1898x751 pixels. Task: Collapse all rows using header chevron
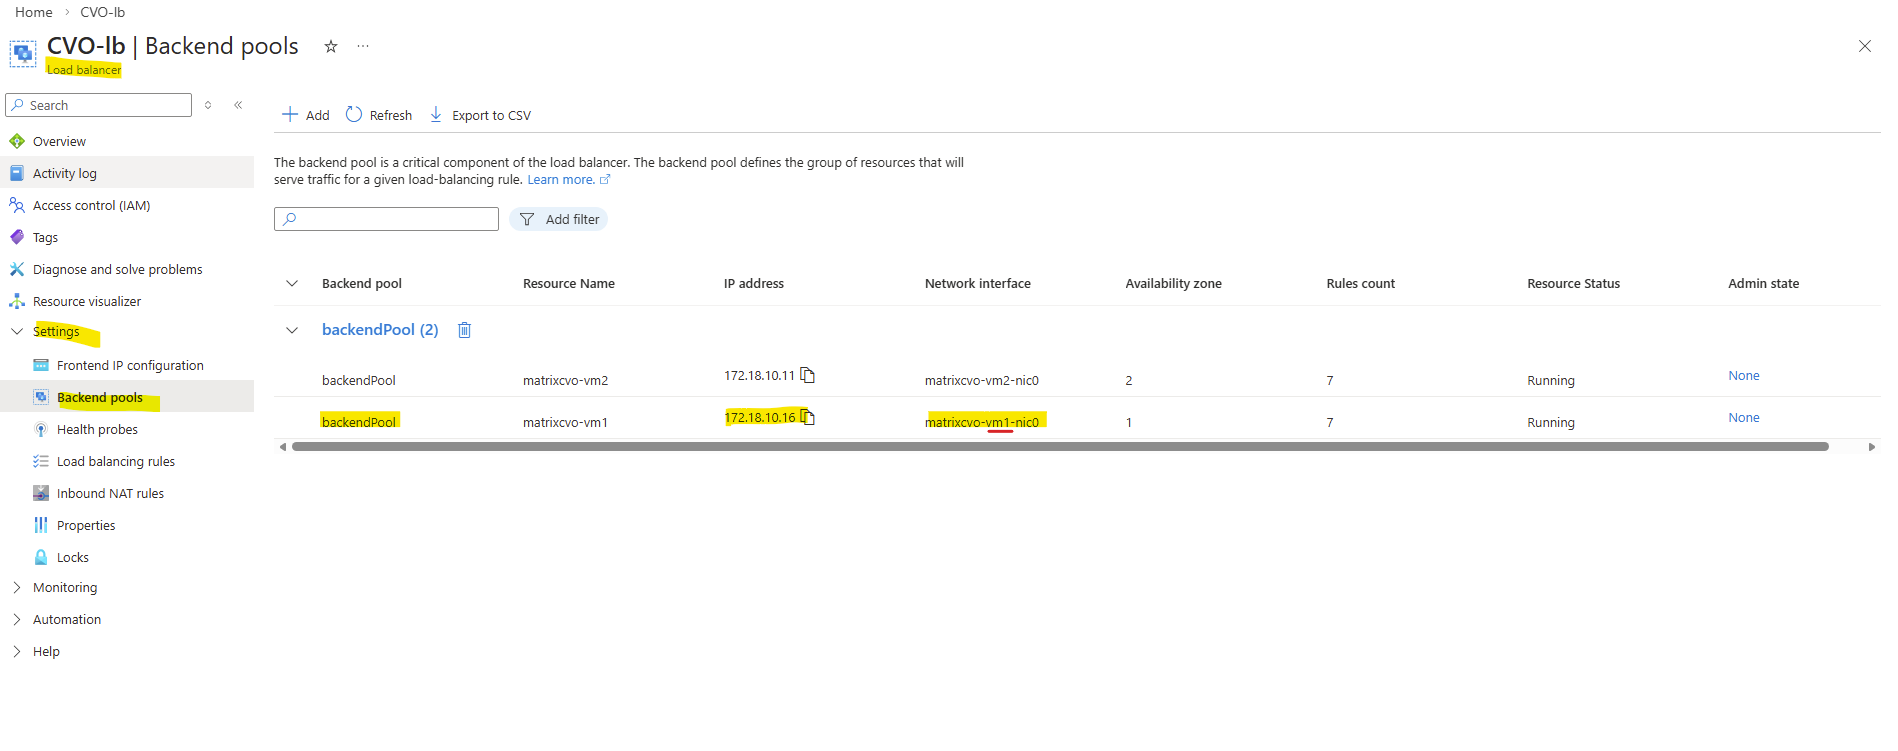pyautogui.click(x=292, y=284)
